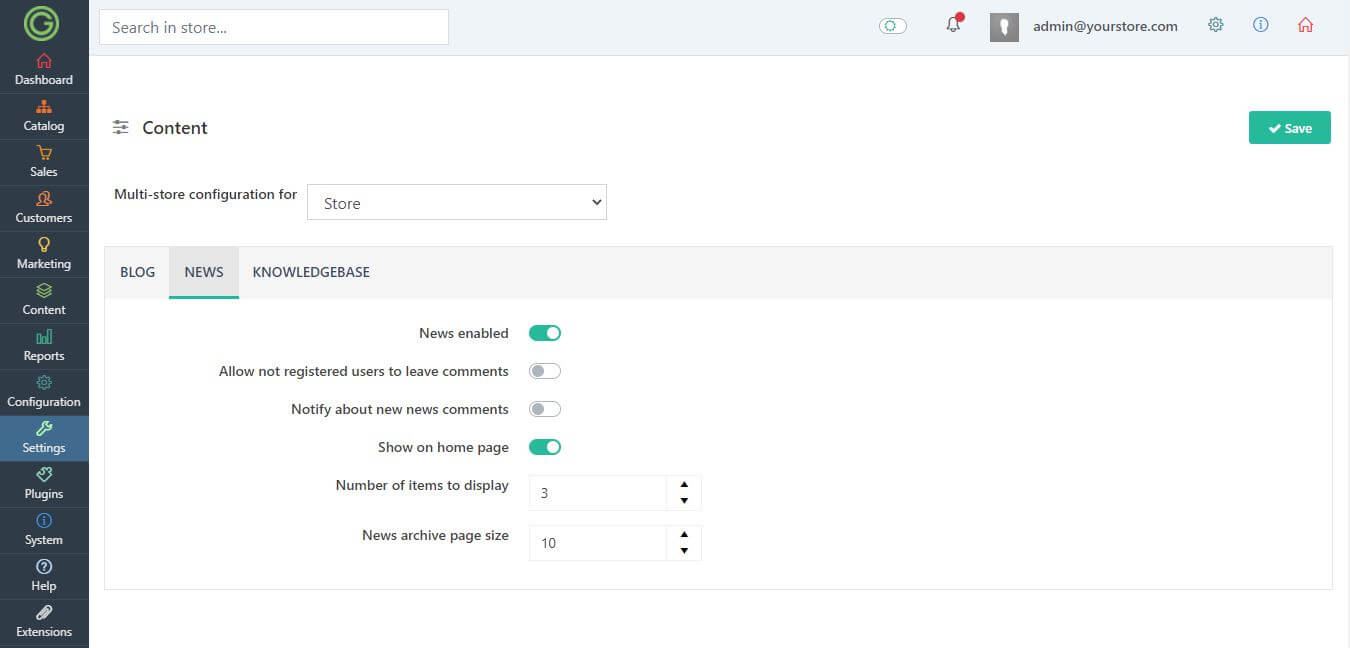
Task: Click the notifications bell icon
Action: (953, 26)
